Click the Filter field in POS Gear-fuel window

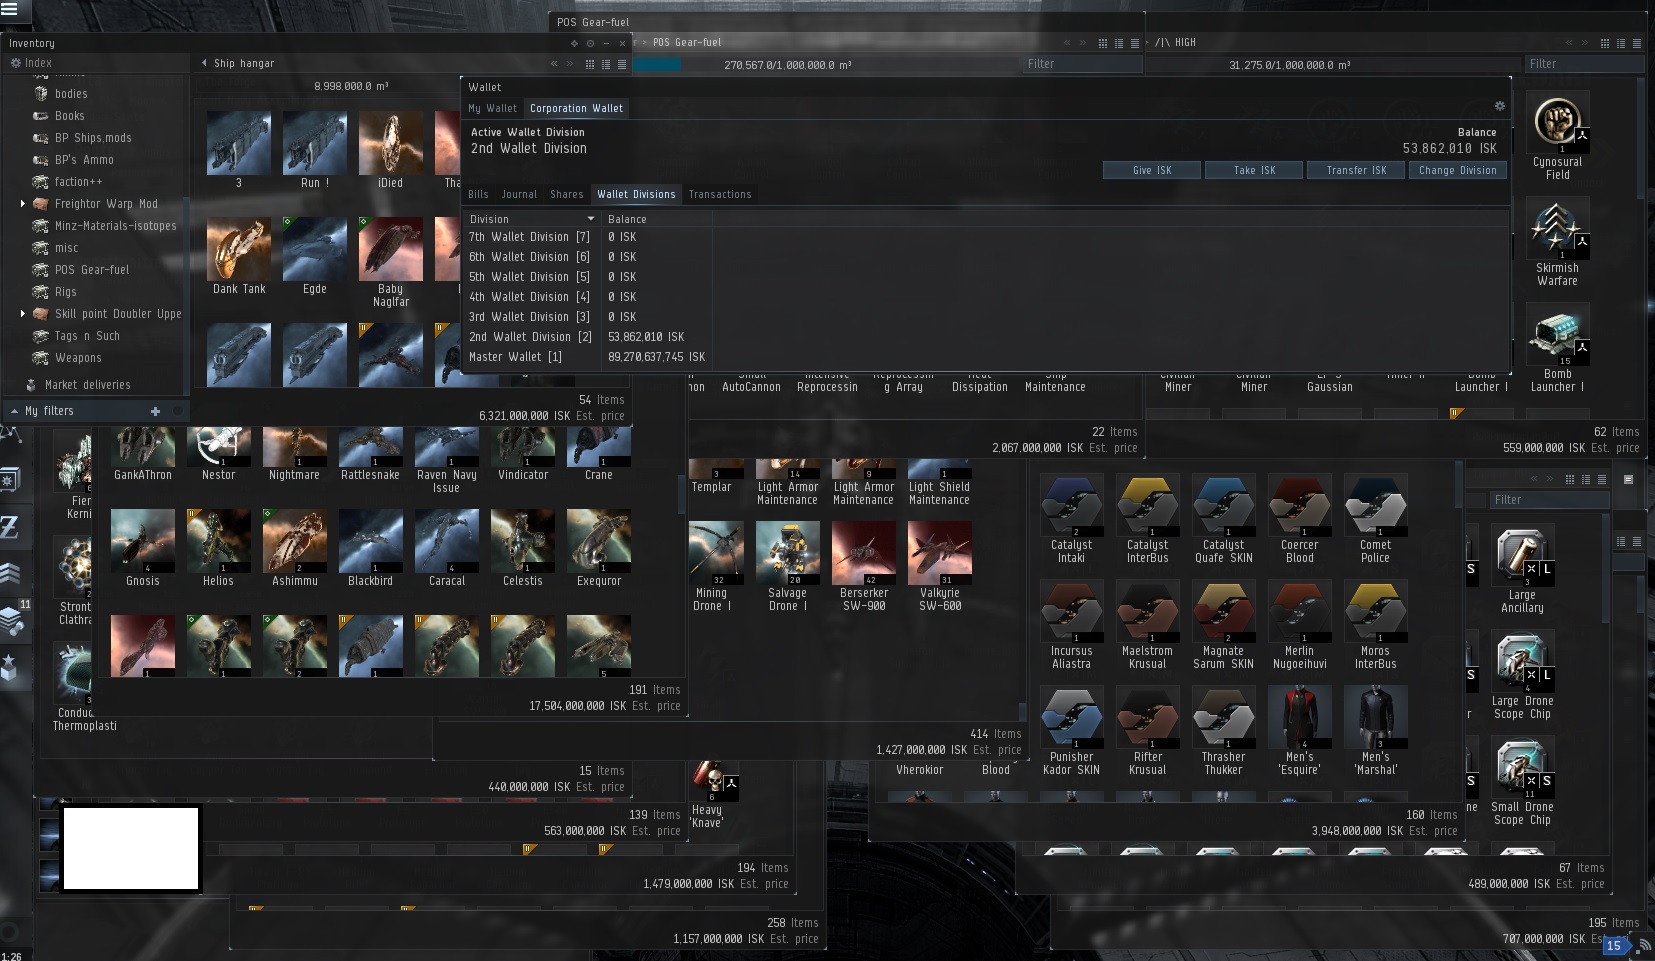click(x=1082, y=64)
